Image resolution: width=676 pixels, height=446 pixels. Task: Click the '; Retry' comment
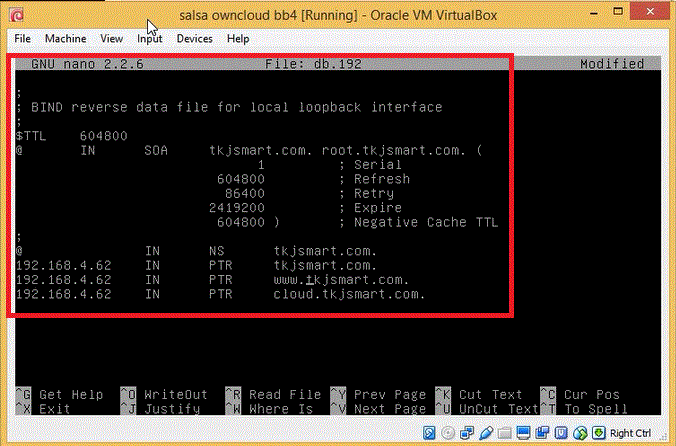click(366, 193)
